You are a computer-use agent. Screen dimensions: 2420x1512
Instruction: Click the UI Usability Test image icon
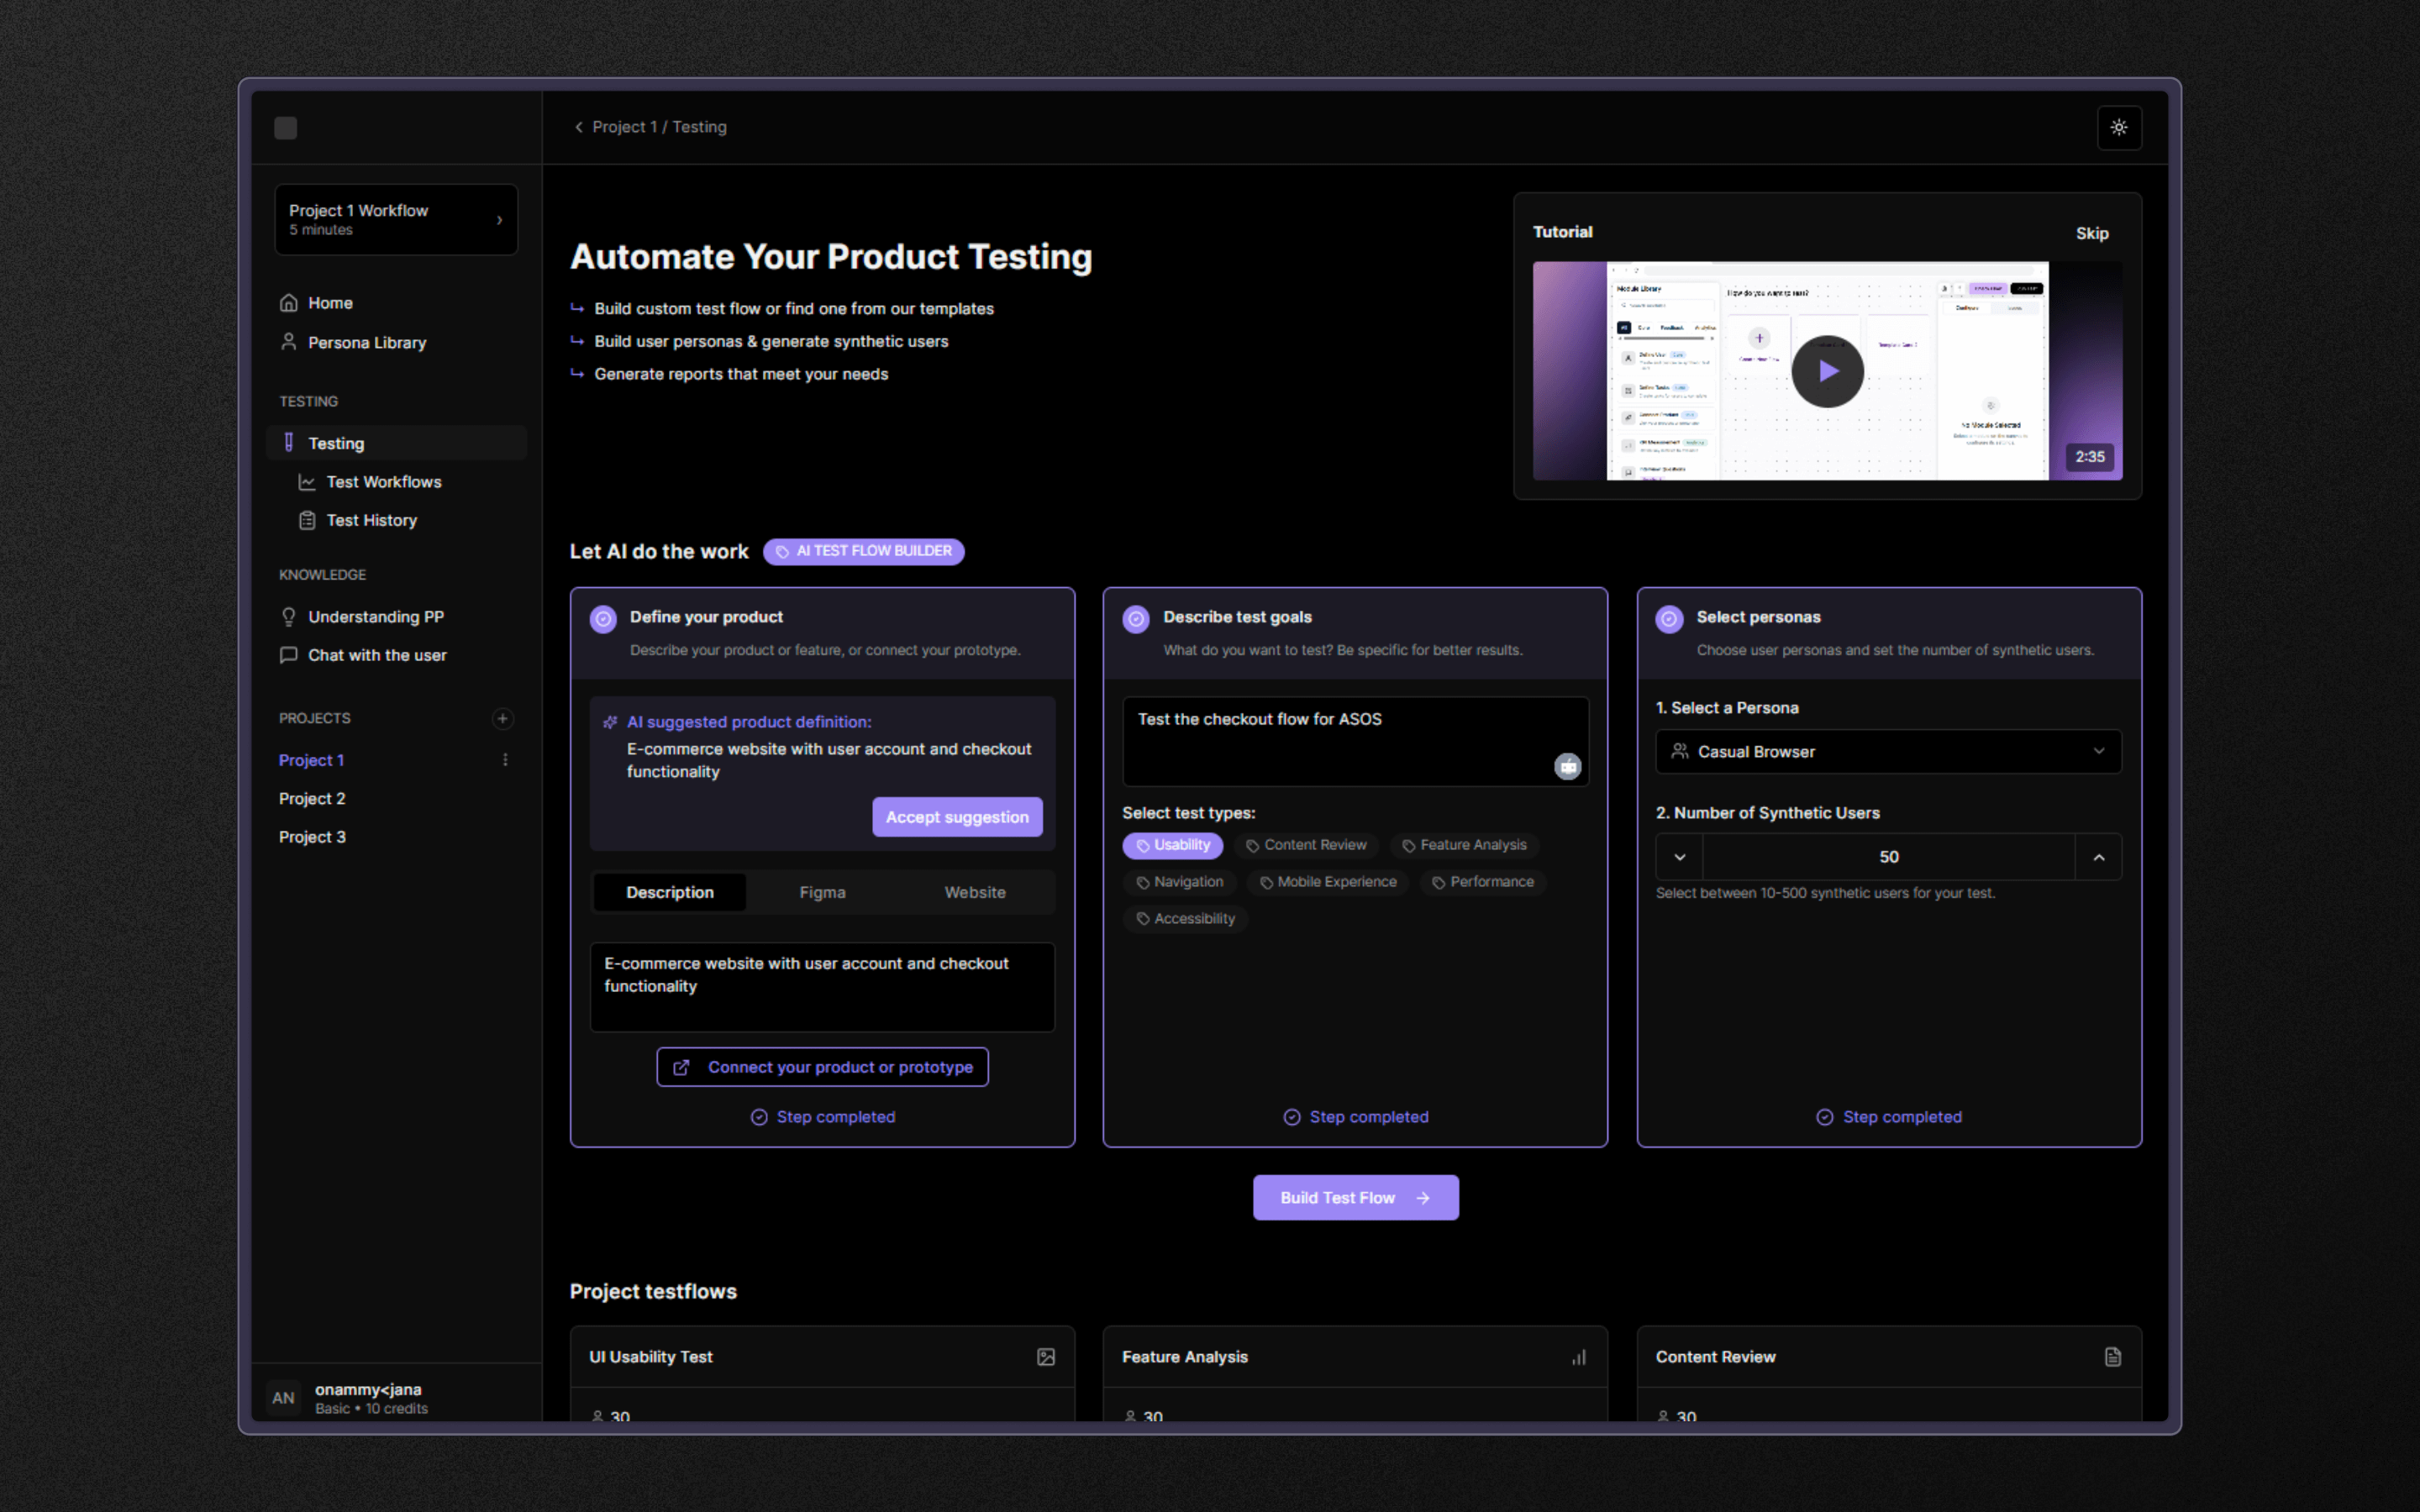(x=1045, y=1357)
